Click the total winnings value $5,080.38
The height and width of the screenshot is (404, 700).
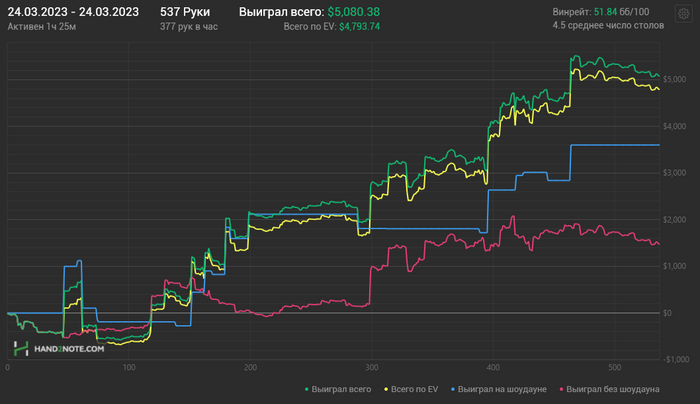(354, 12)
